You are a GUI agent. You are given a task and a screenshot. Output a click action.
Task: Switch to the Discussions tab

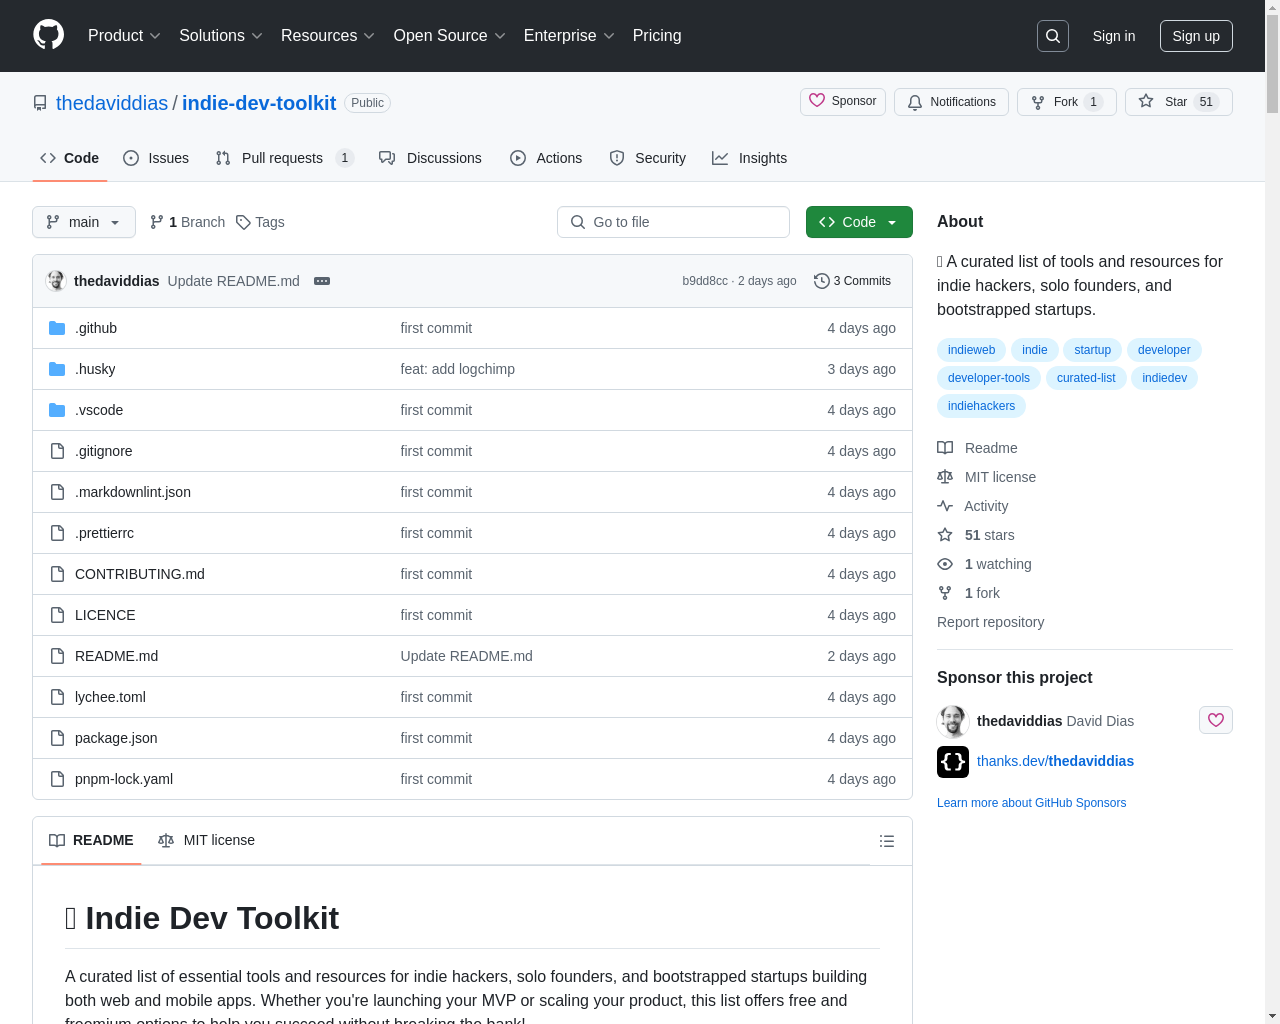[430, 158]
